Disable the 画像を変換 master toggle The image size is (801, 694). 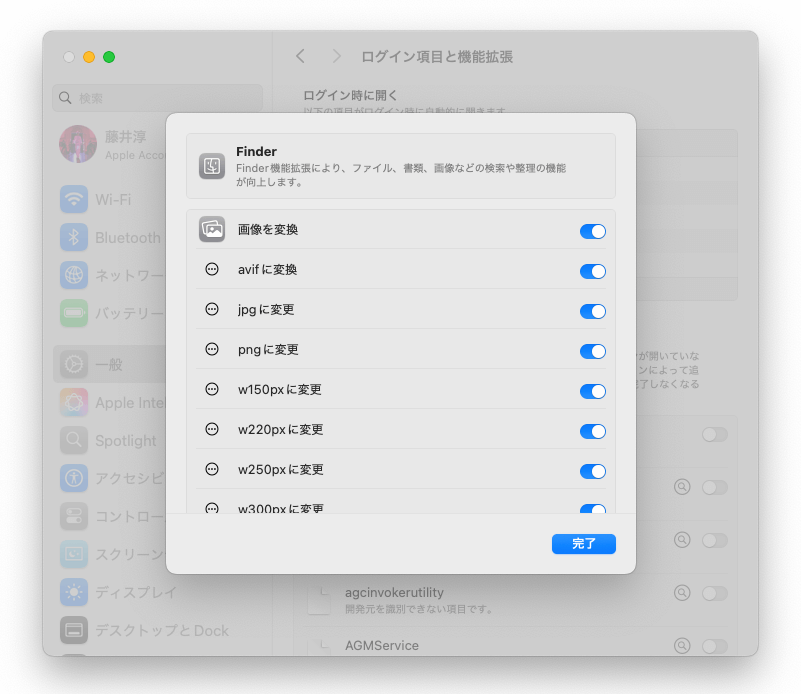(x=593, y=229)
